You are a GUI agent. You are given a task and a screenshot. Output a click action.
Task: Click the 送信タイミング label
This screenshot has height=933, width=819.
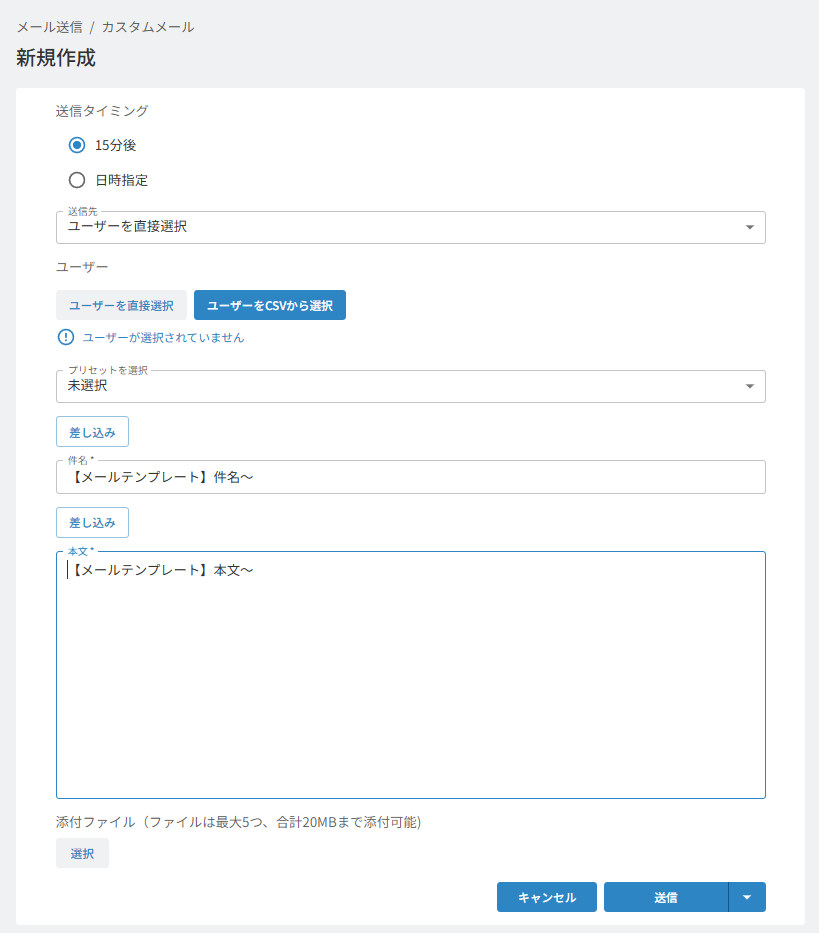click(102, 111)
